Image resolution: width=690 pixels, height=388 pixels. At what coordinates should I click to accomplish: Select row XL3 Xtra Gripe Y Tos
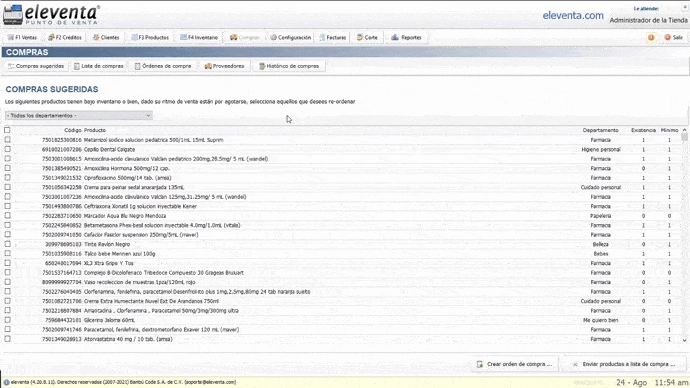pos(343,263)
